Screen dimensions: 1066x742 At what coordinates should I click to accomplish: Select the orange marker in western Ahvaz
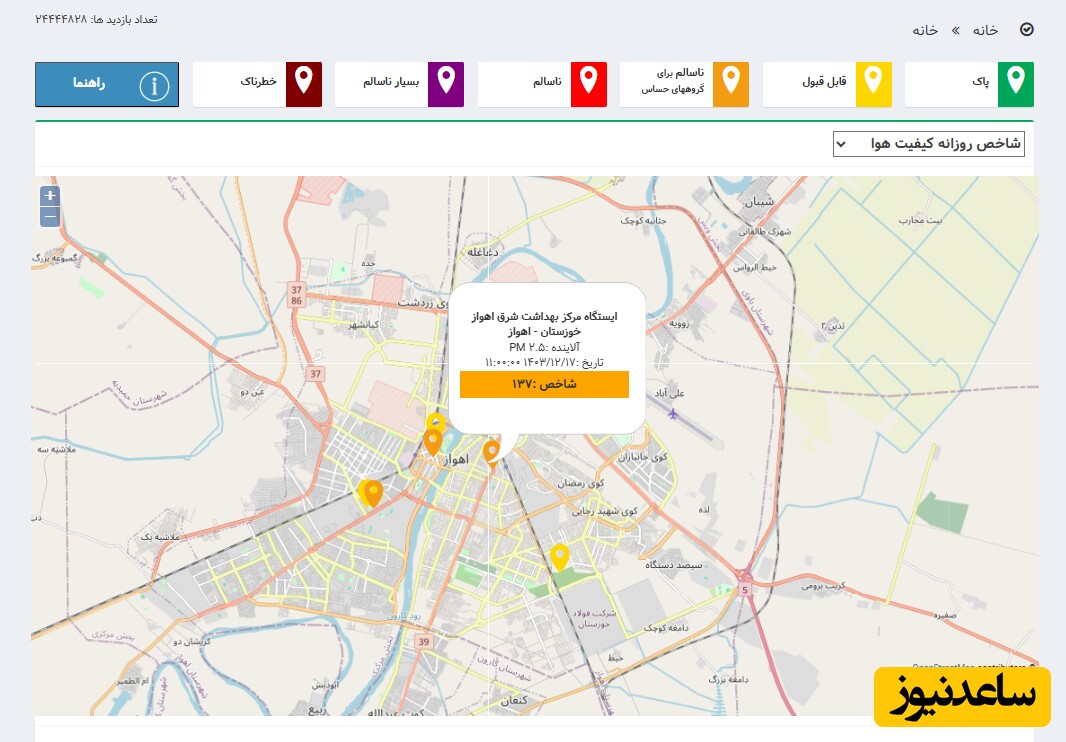[x=373, y=493]
